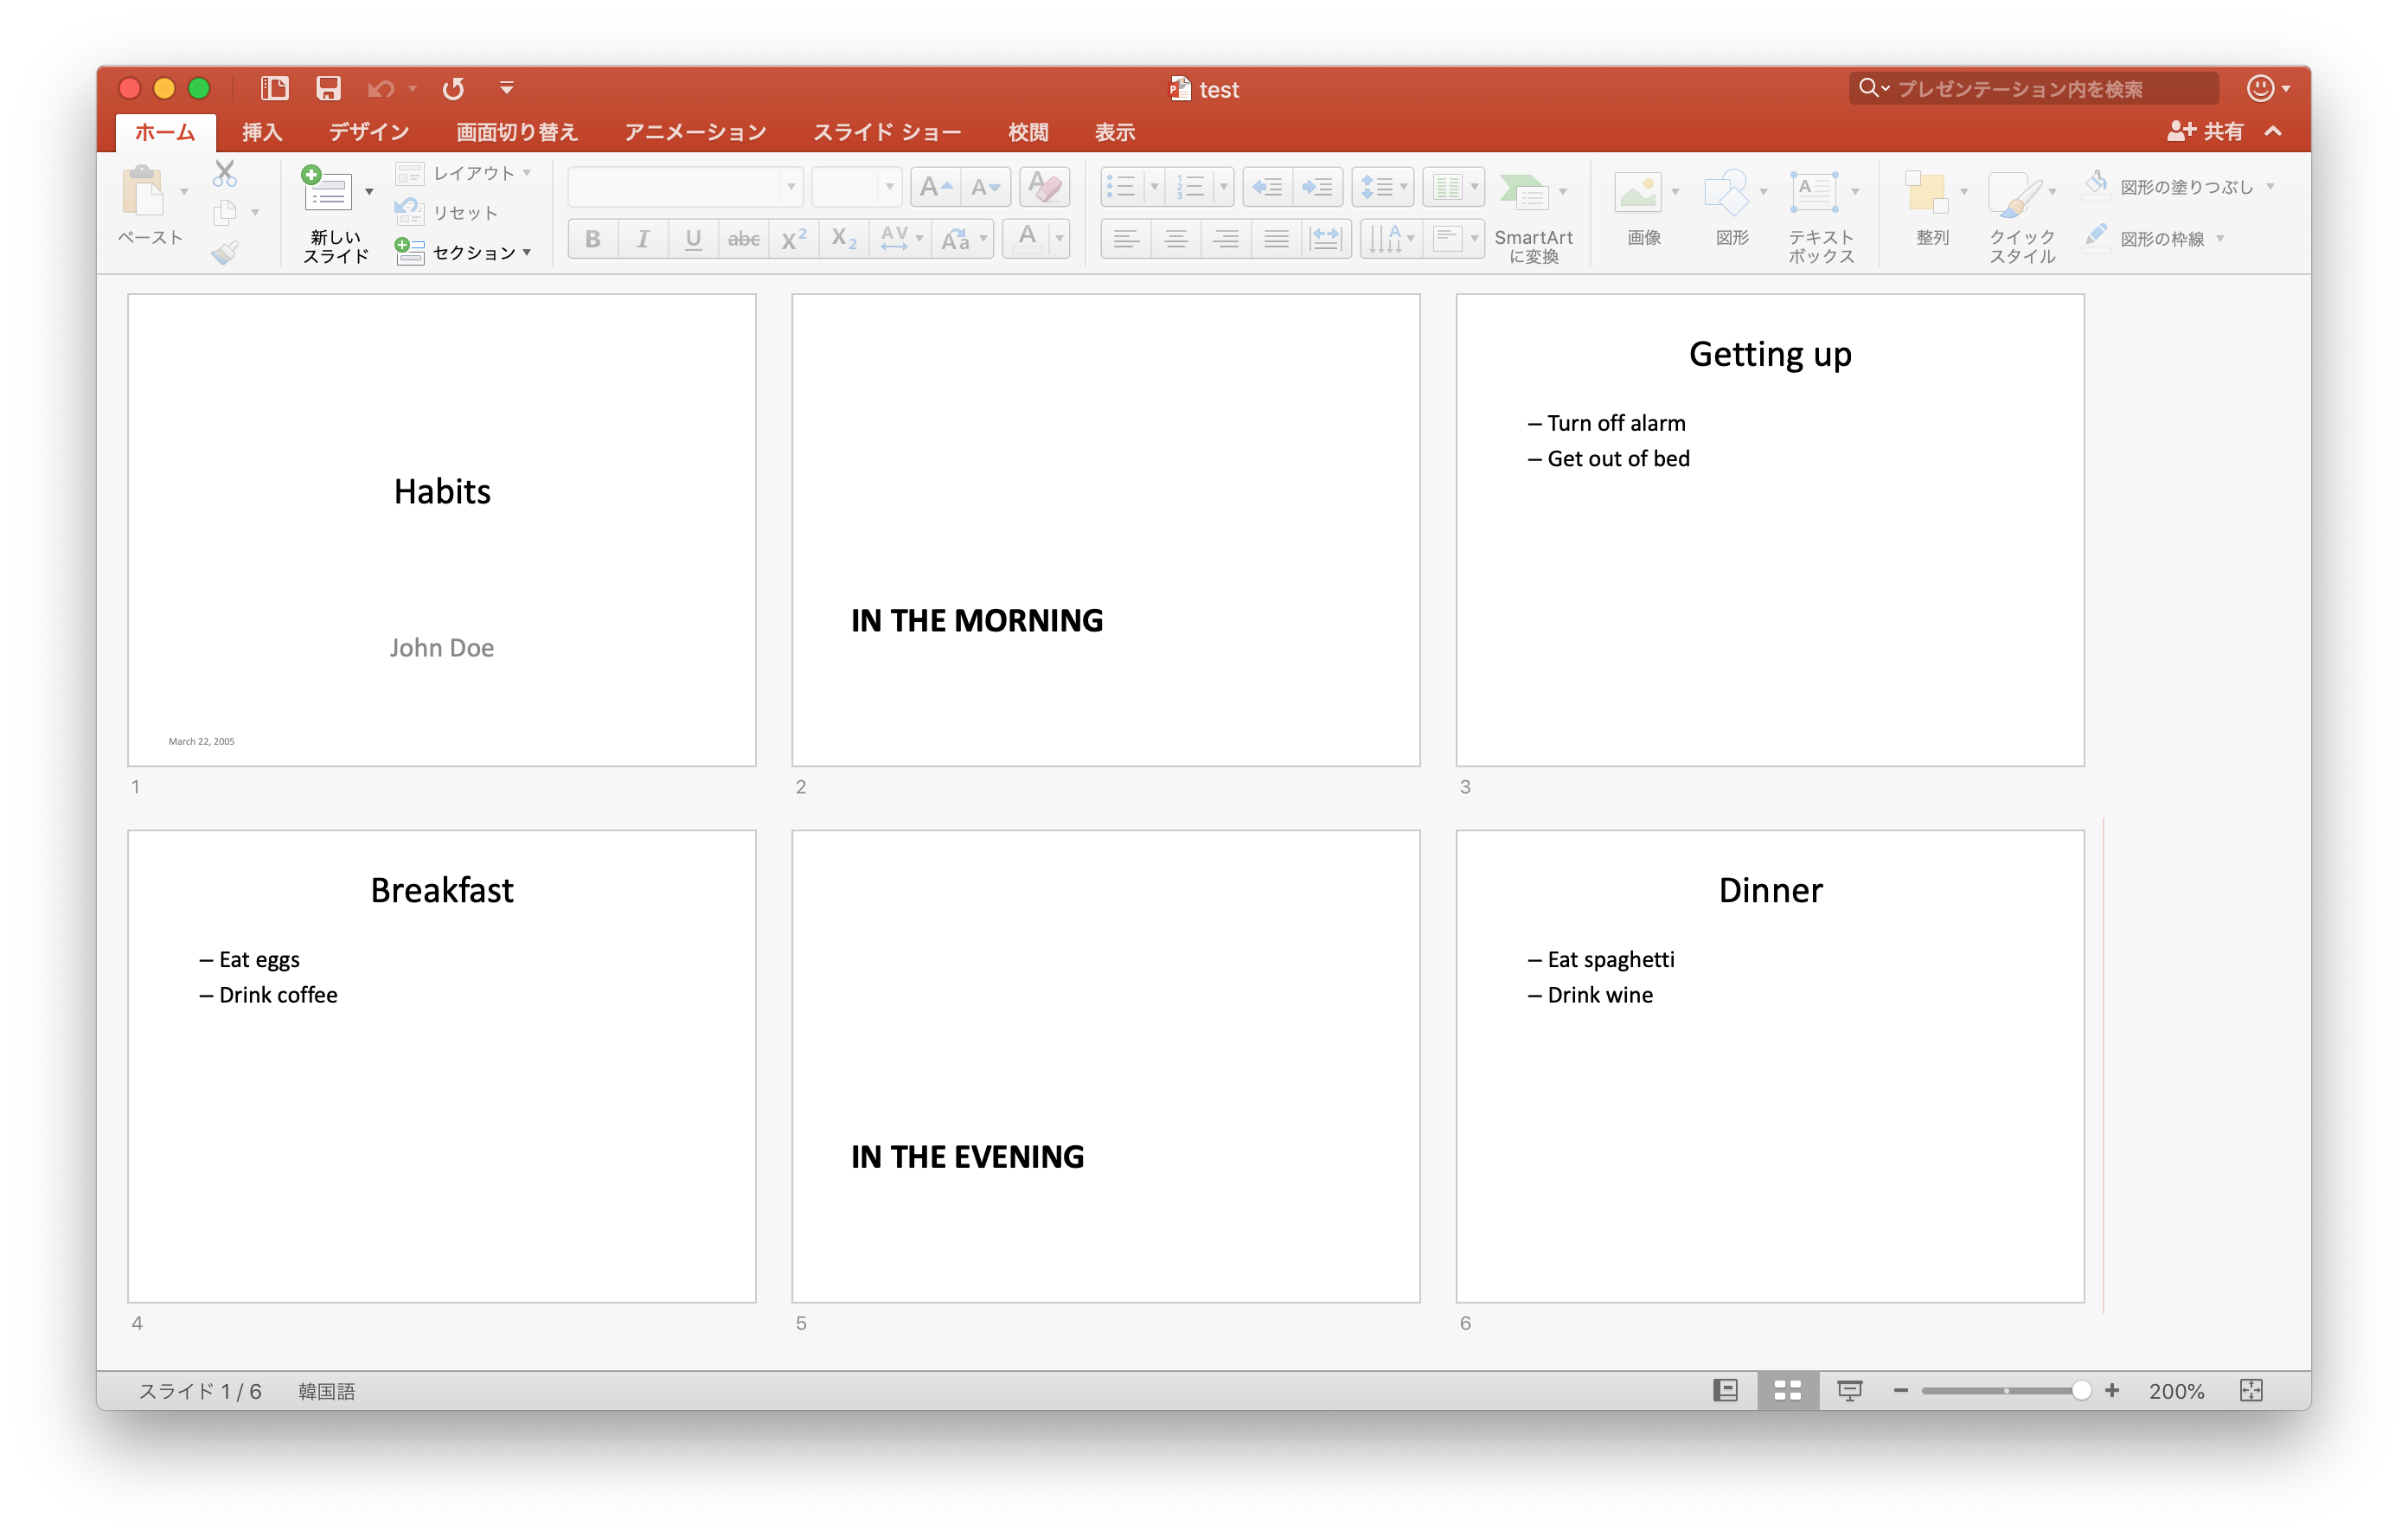
Task: Open the font name combo box
Action: pyautogui.click(x=684, y=187)
